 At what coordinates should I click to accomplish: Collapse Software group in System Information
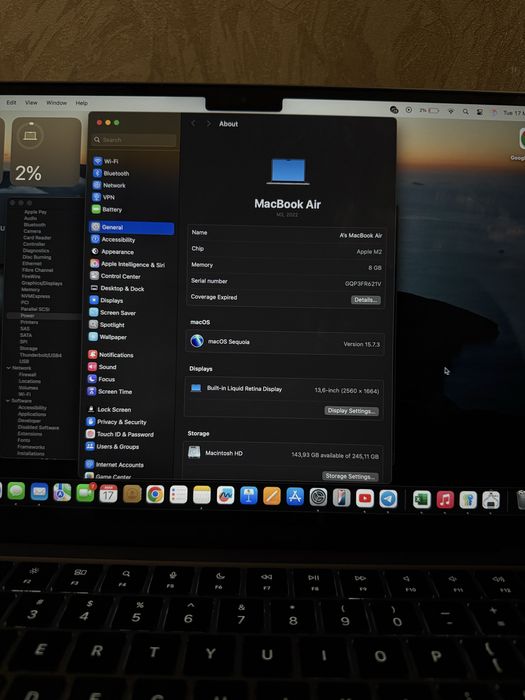pyautogui.click(x=8, y=401)
